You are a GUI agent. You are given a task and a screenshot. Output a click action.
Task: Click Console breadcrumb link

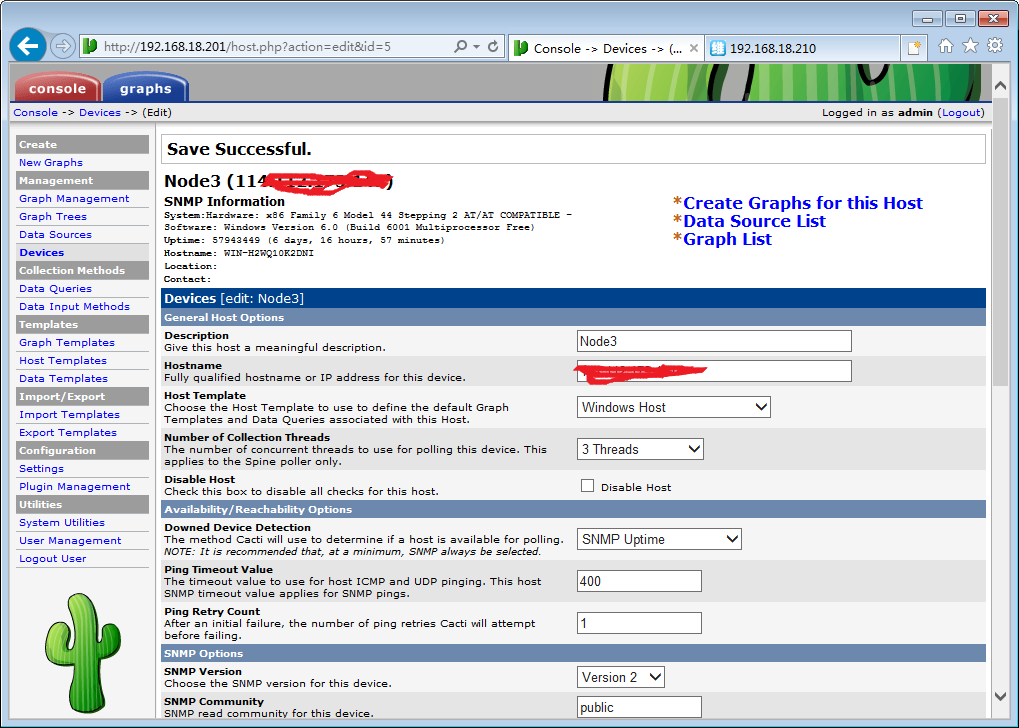[36, 112]
